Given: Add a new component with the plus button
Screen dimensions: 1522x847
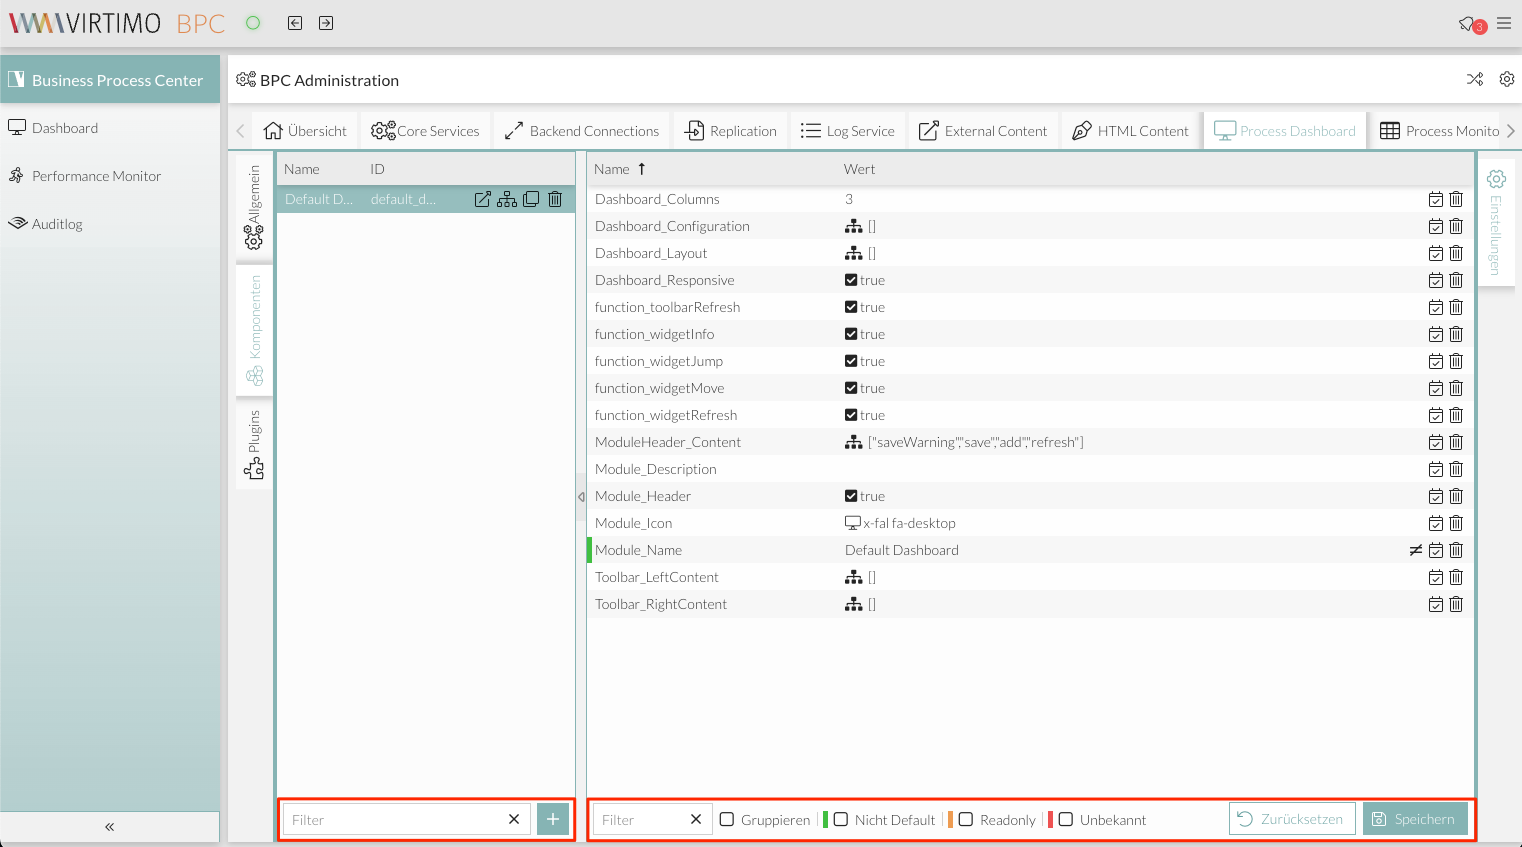Looking at the screenshot, I should [x=552, y=818].
